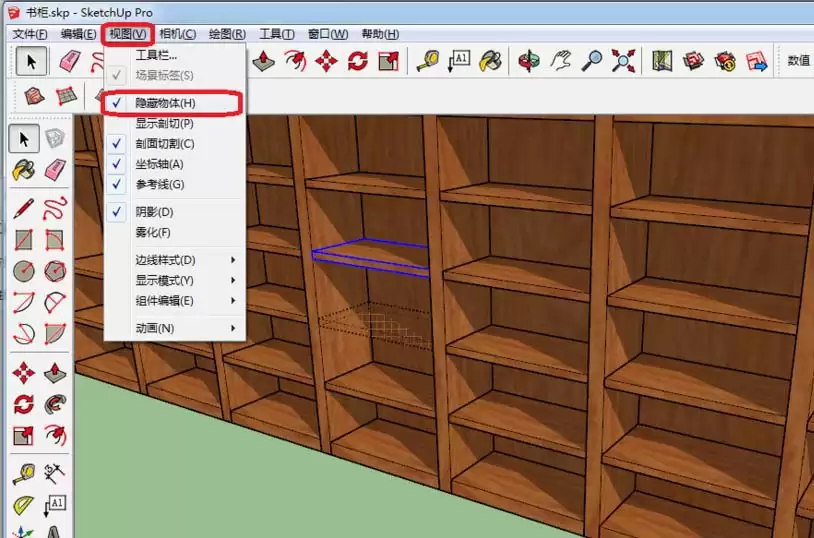Open the 文件(F) menu

coord(30,34)
